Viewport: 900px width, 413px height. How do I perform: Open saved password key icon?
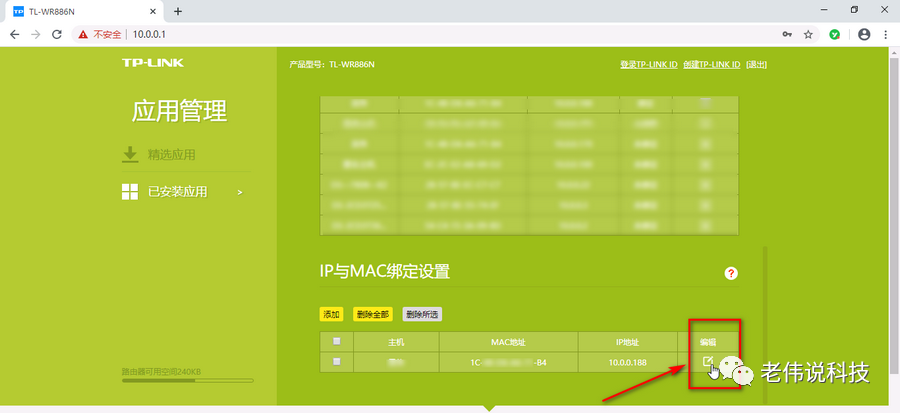tap(787, 34)
